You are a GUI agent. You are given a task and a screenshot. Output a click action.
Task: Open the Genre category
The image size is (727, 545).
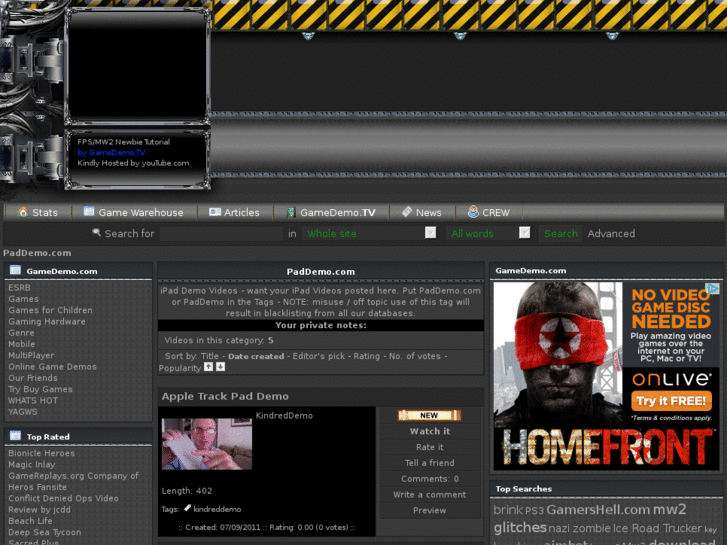coord(21,333)
